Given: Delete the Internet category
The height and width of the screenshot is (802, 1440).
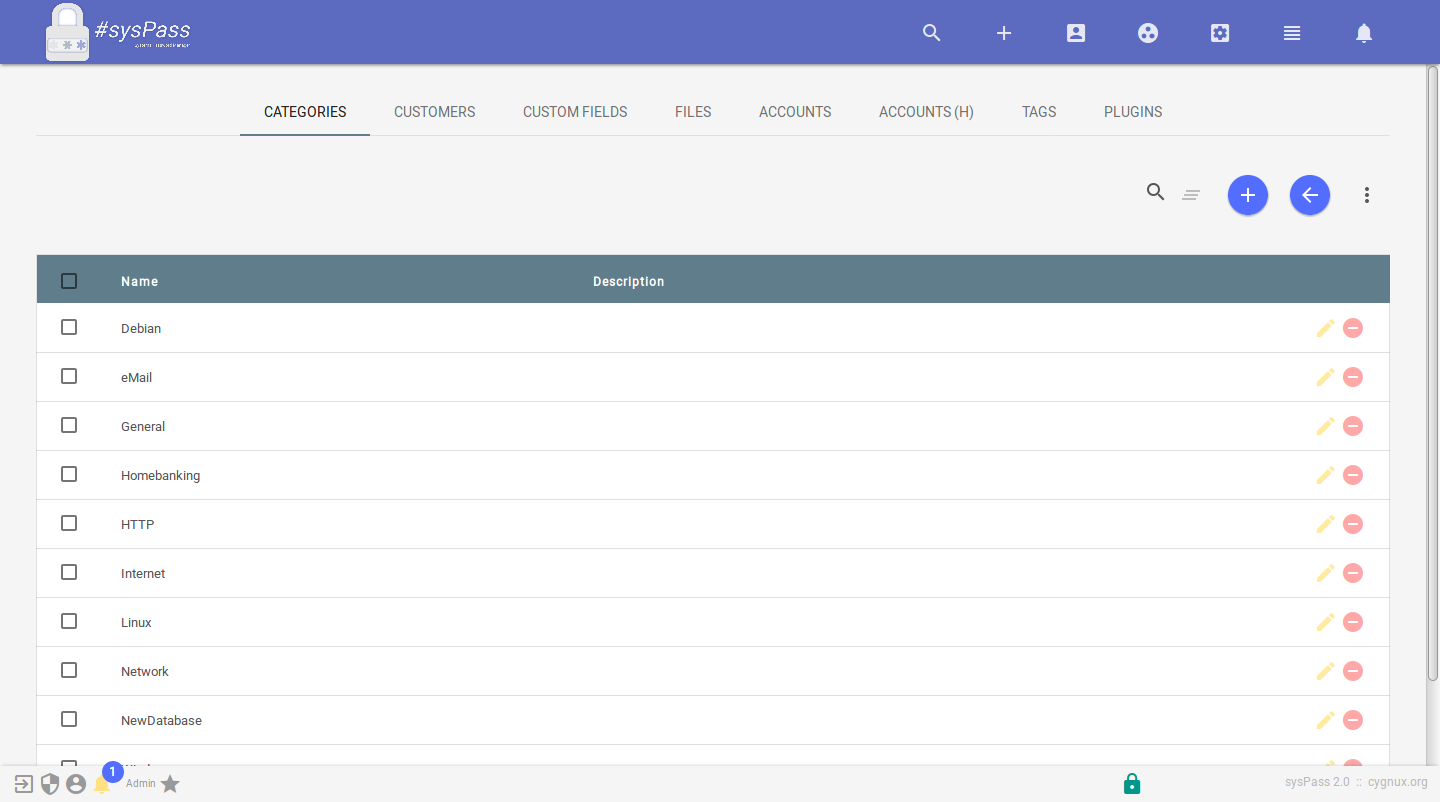Looking at the screenshot, I should click(x=1353, y=573).
